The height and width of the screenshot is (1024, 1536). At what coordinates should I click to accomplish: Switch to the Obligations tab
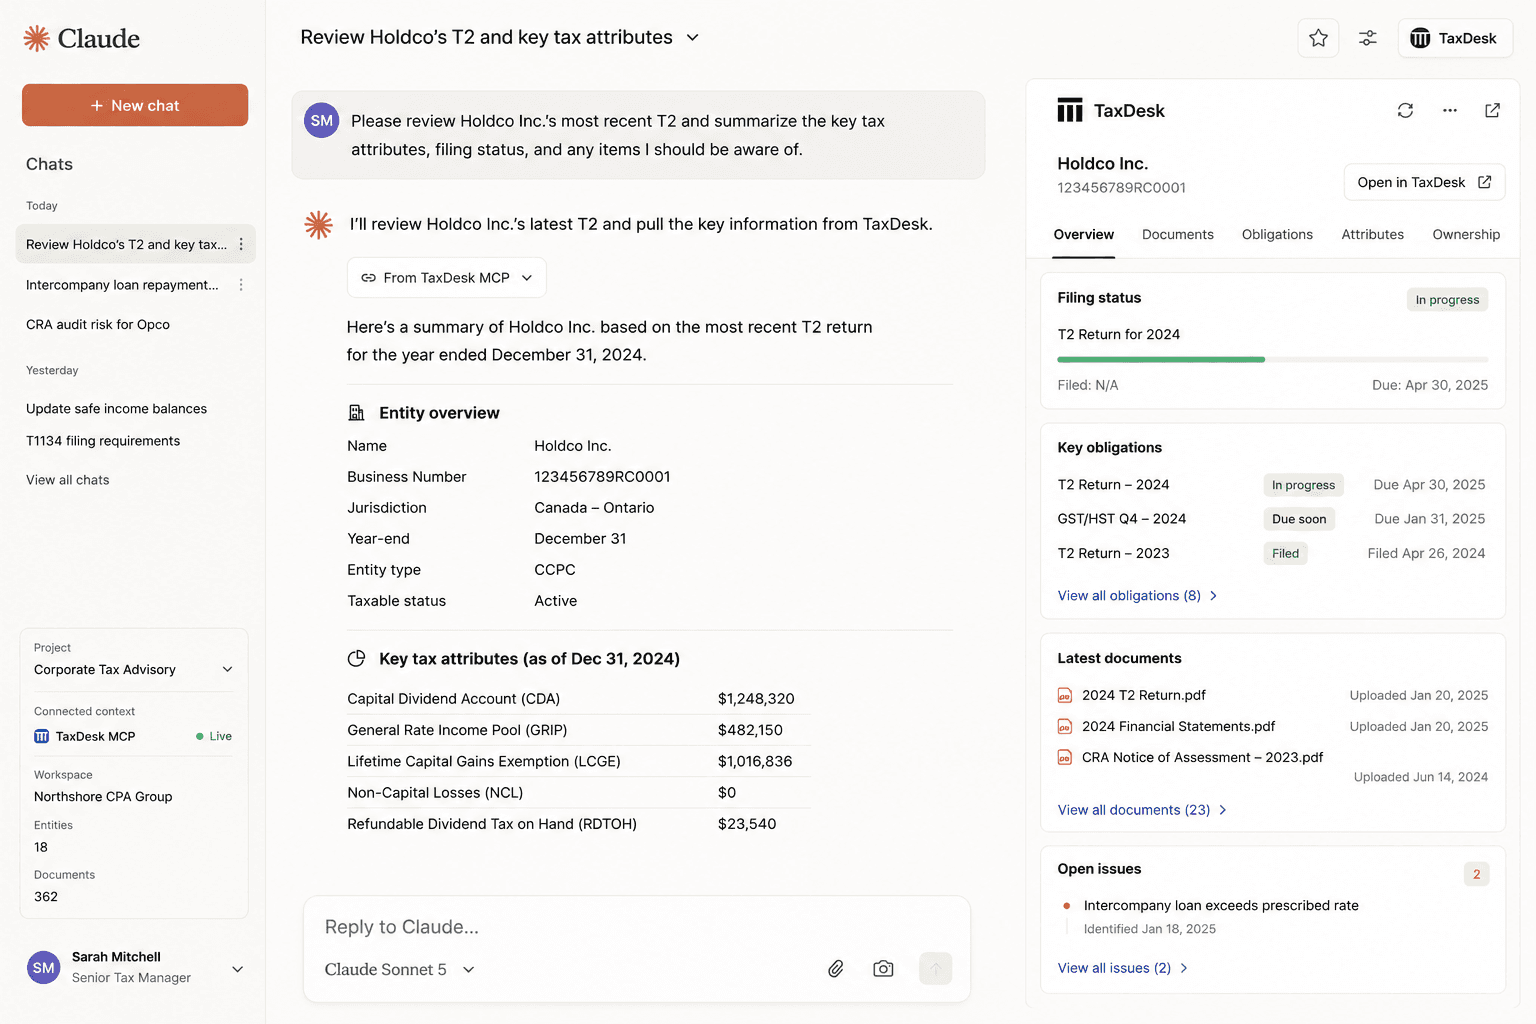tap(1277, 235)
